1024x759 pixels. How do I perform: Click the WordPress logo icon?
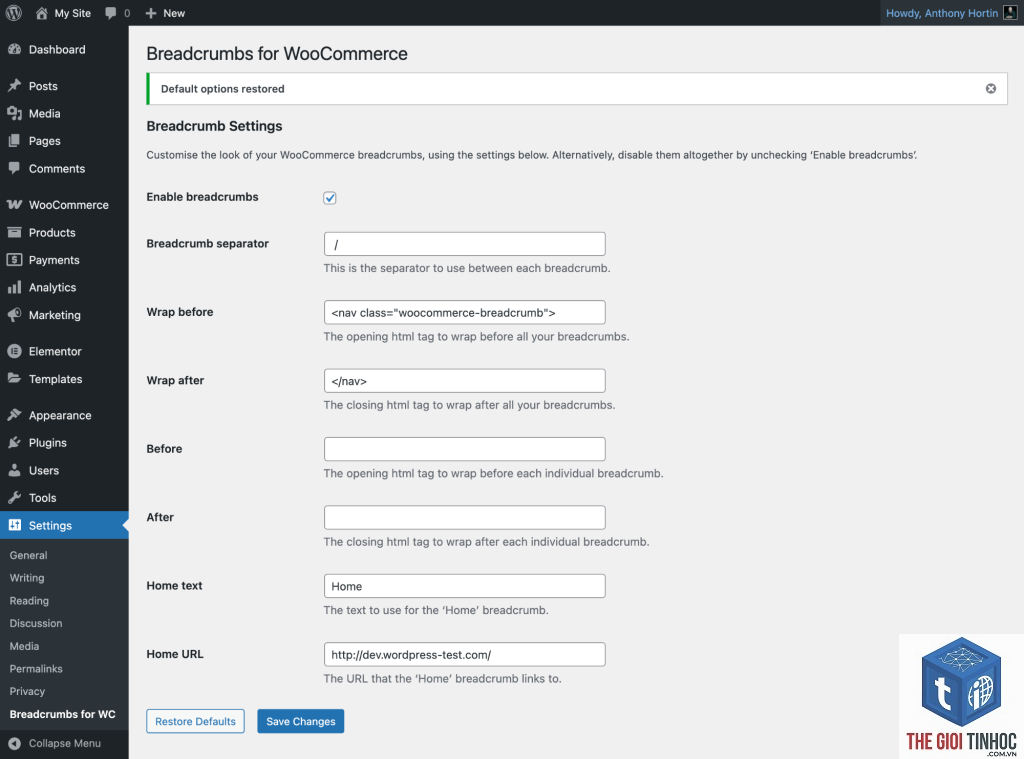click(x=14, y=13)
